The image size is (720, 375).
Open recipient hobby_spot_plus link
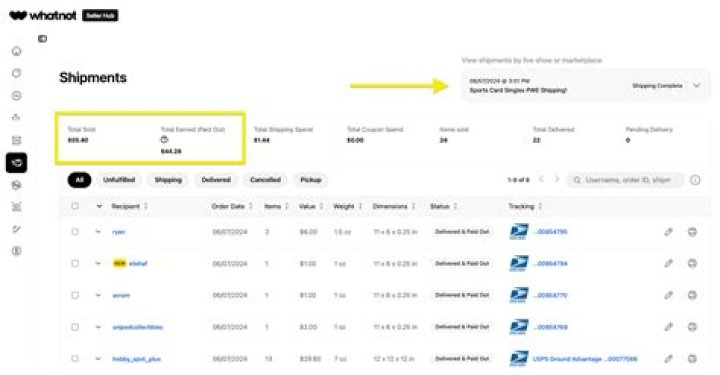click(136, 359)
